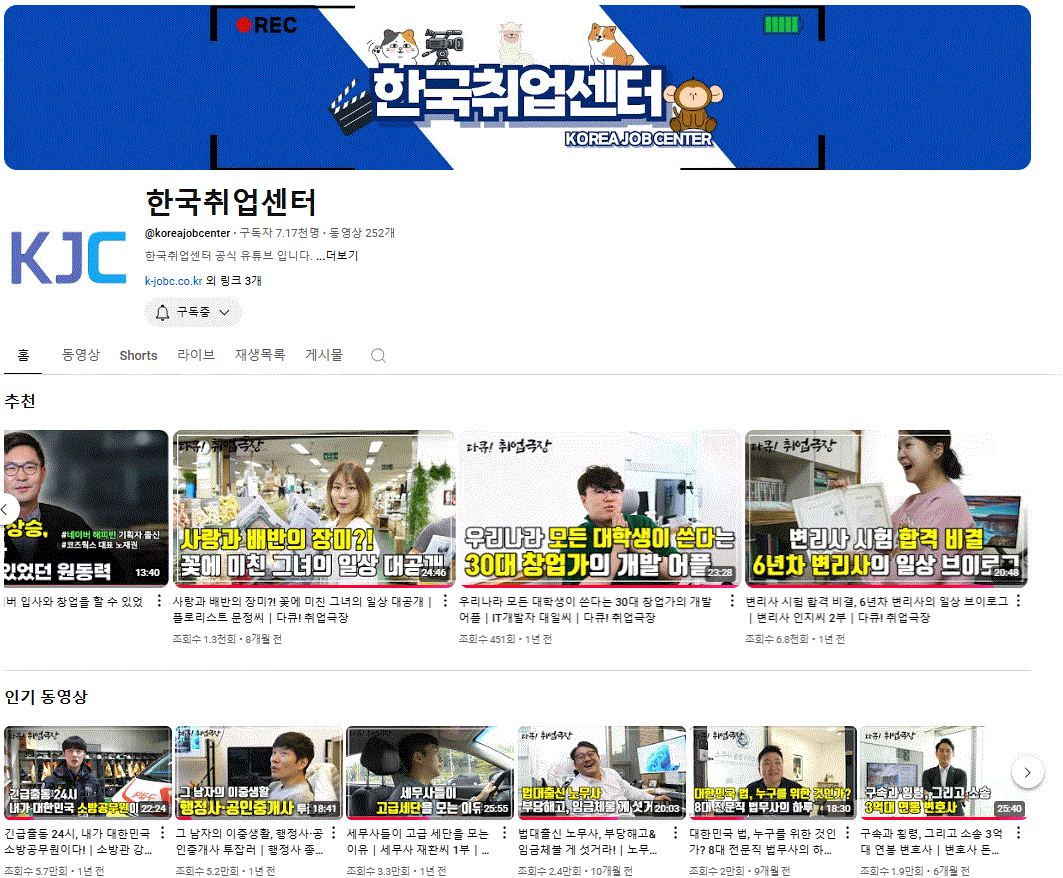
Task: Open more options for 30대 창업가의 개발 어플 video
Action: 732,601
